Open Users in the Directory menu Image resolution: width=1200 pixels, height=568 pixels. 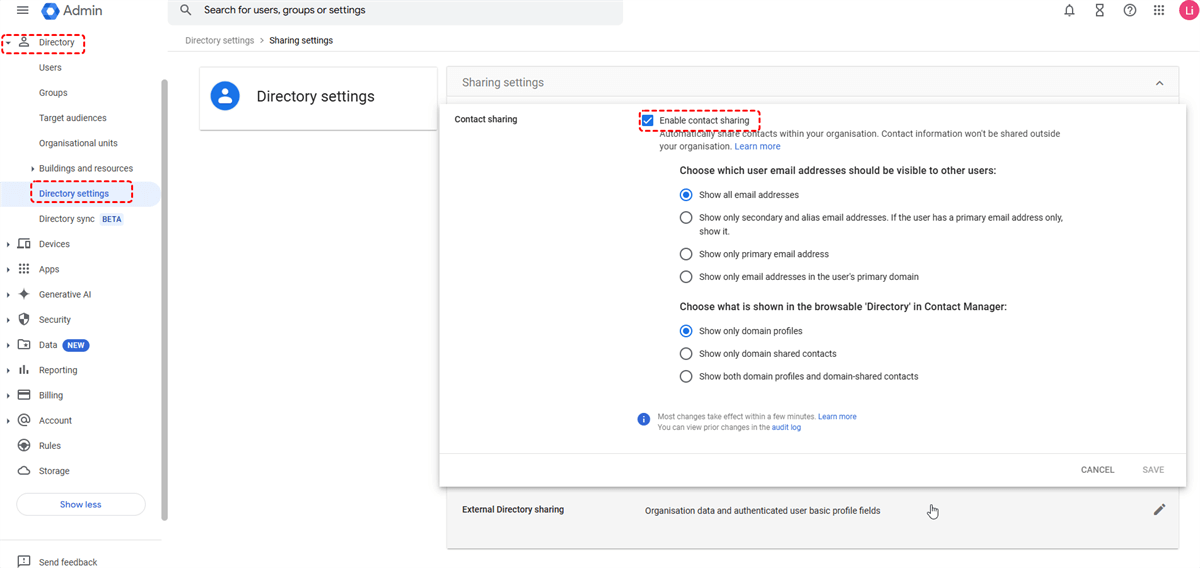point(50,68)
